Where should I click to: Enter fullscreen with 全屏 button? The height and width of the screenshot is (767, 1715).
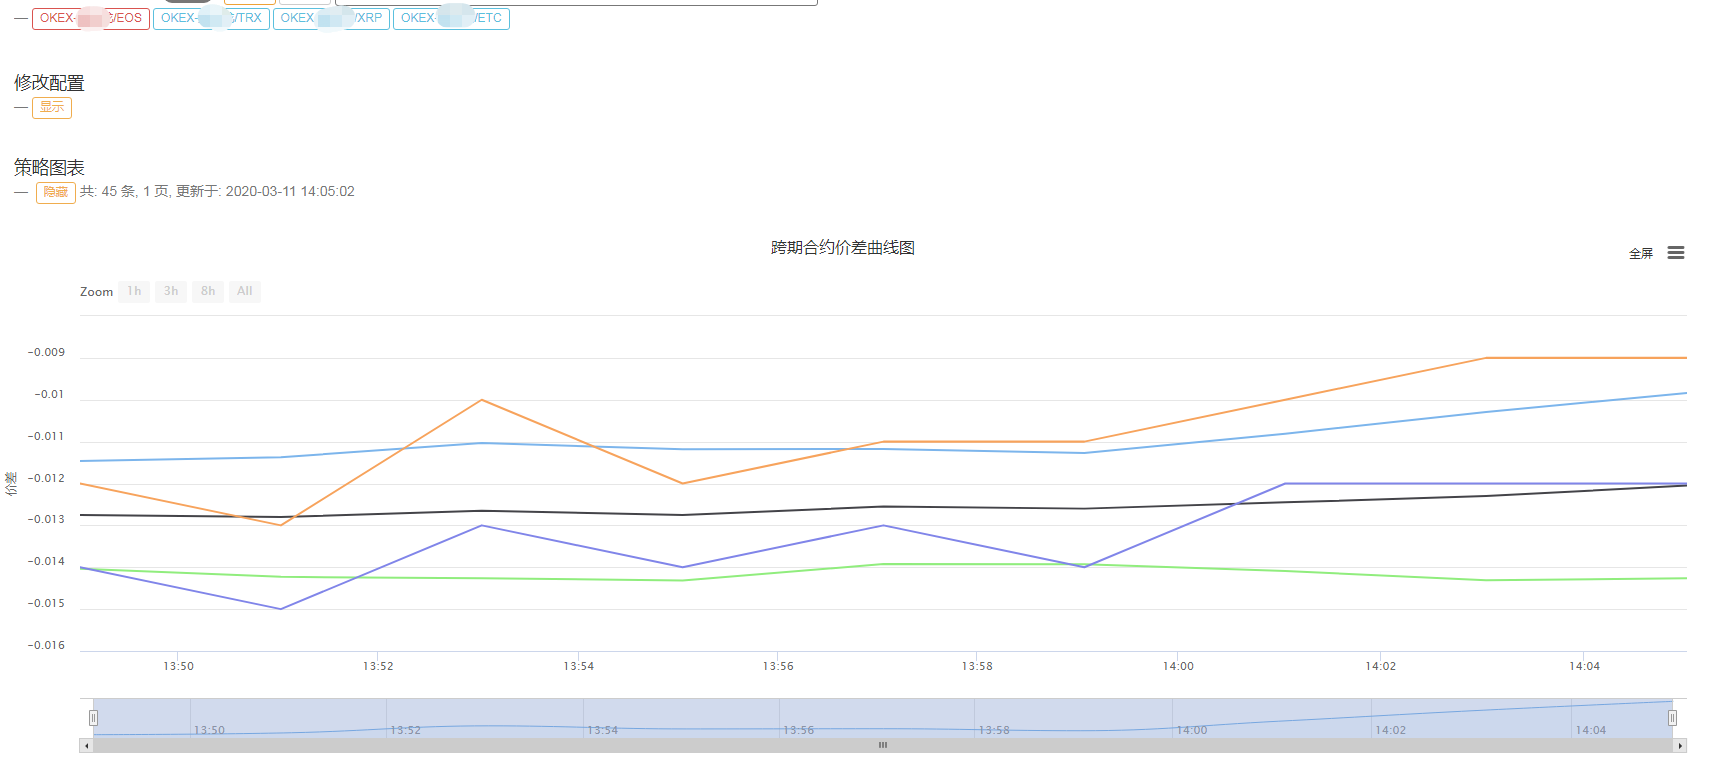[1641, 254]
